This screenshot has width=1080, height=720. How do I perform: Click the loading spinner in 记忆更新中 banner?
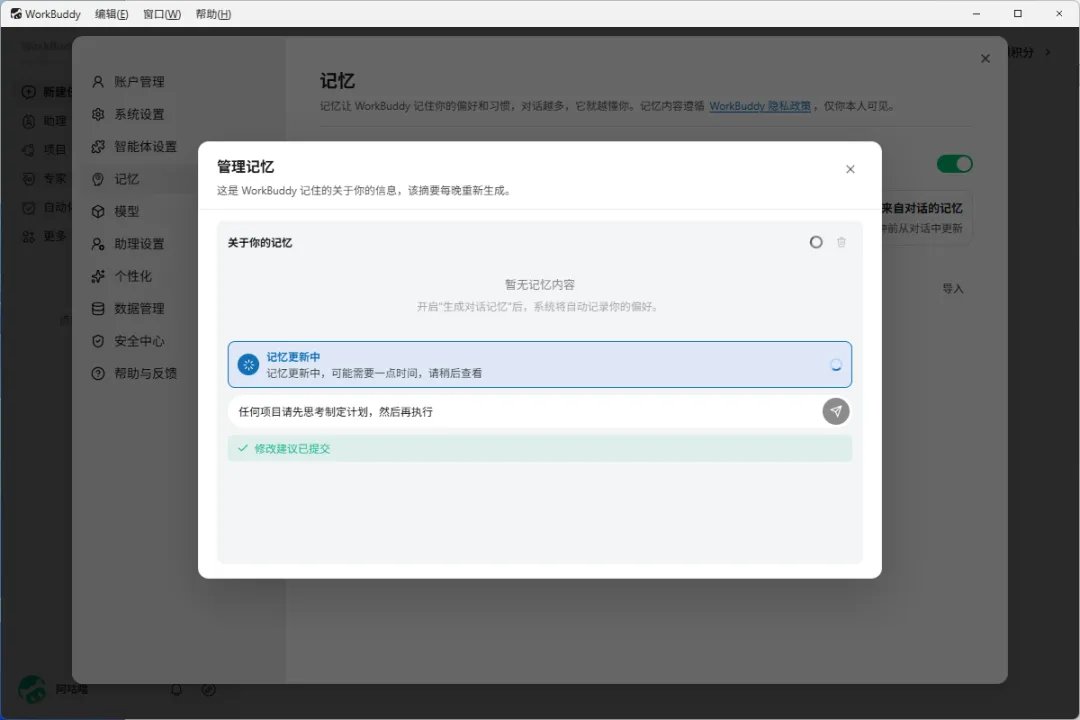[835, 364]
